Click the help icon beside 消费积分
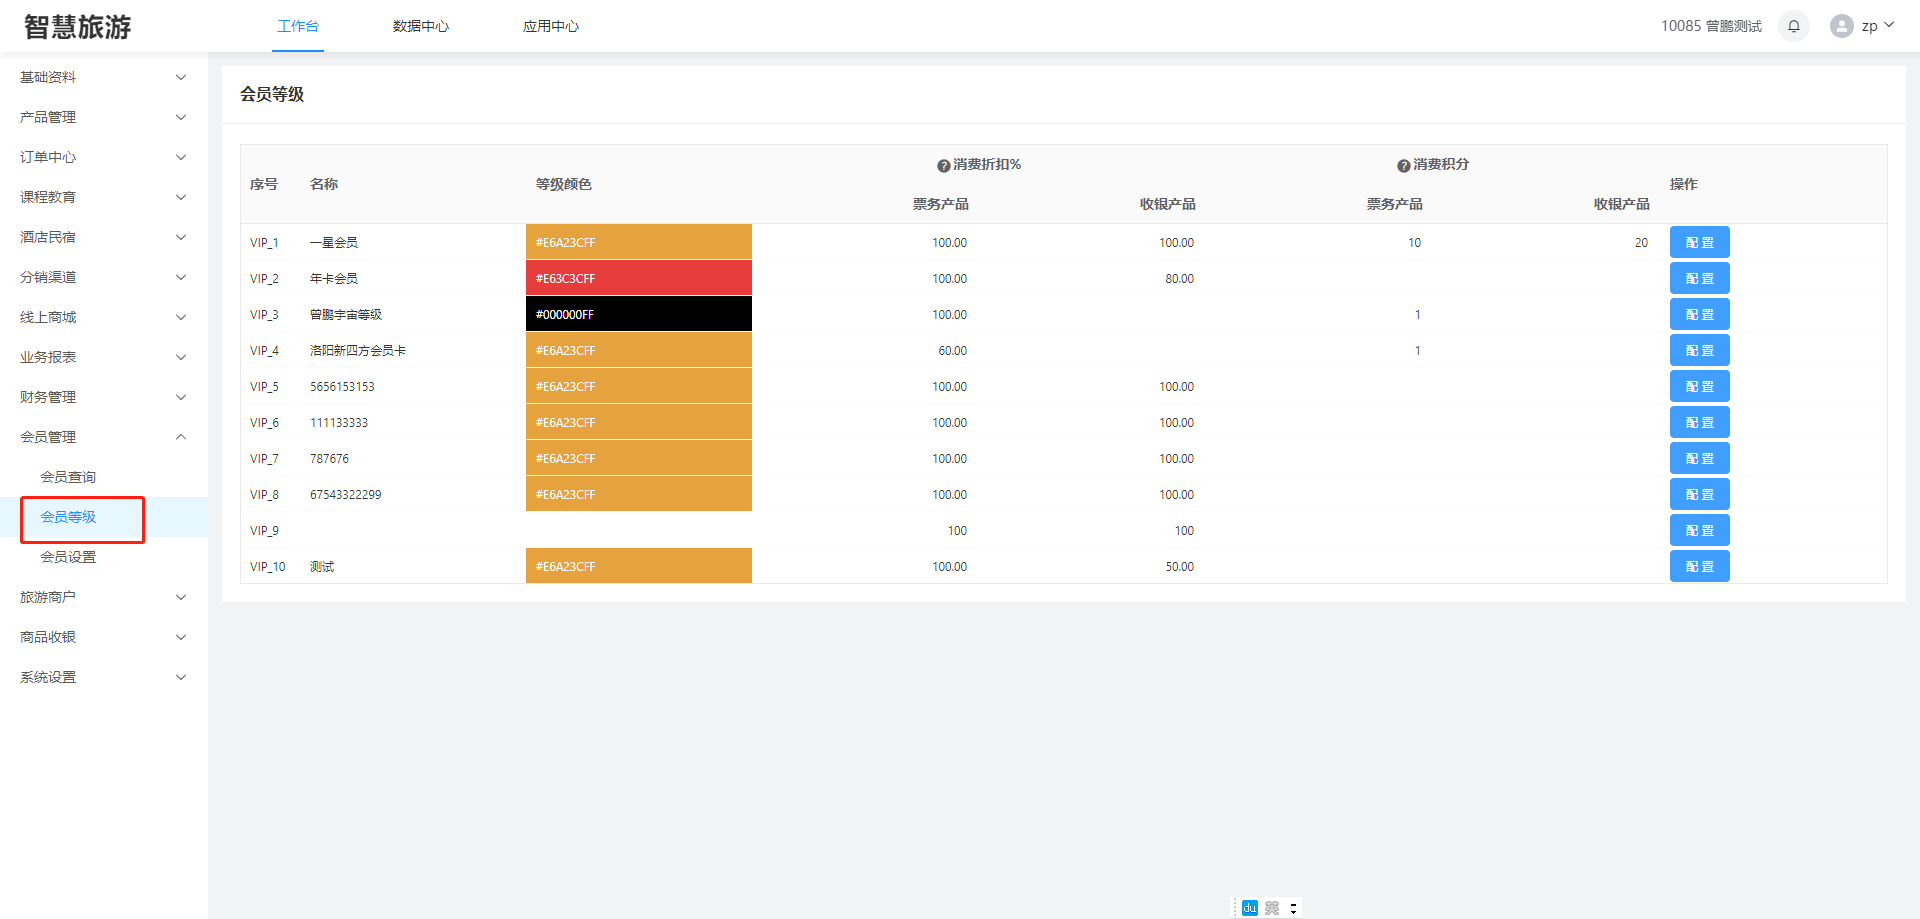This screenshot has height=919, width=1920. (x=1404, y=166)
